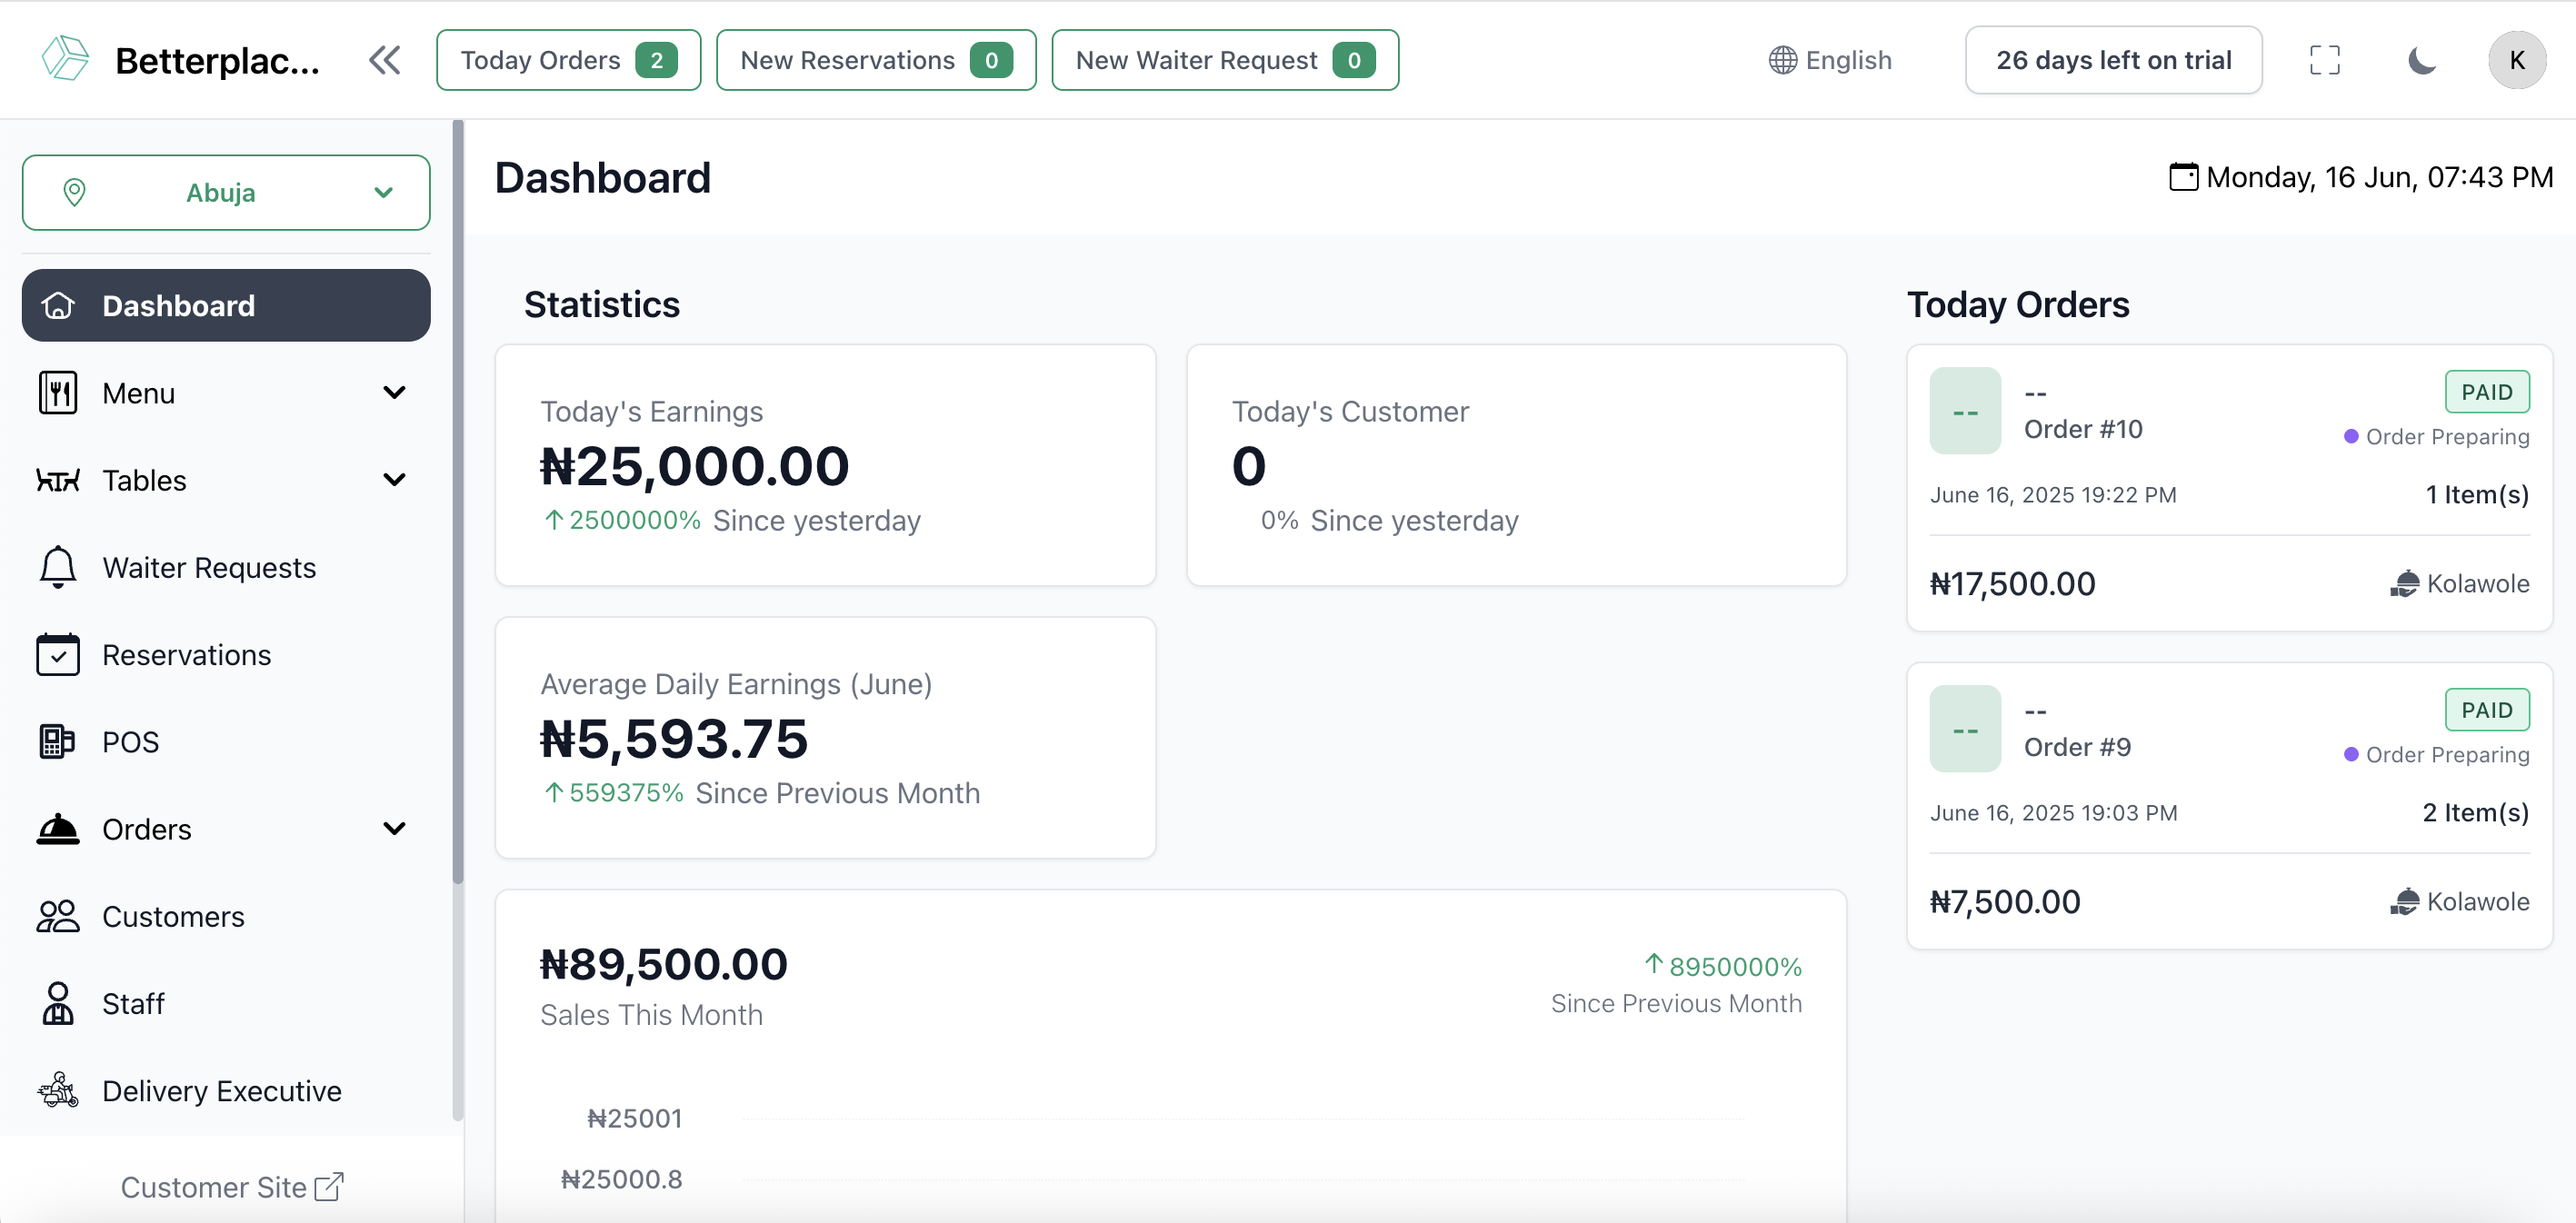Screen dimensions: 2576x1223
Task: Click the ₦25,000.00 earnings value
Action: (694, 466)
